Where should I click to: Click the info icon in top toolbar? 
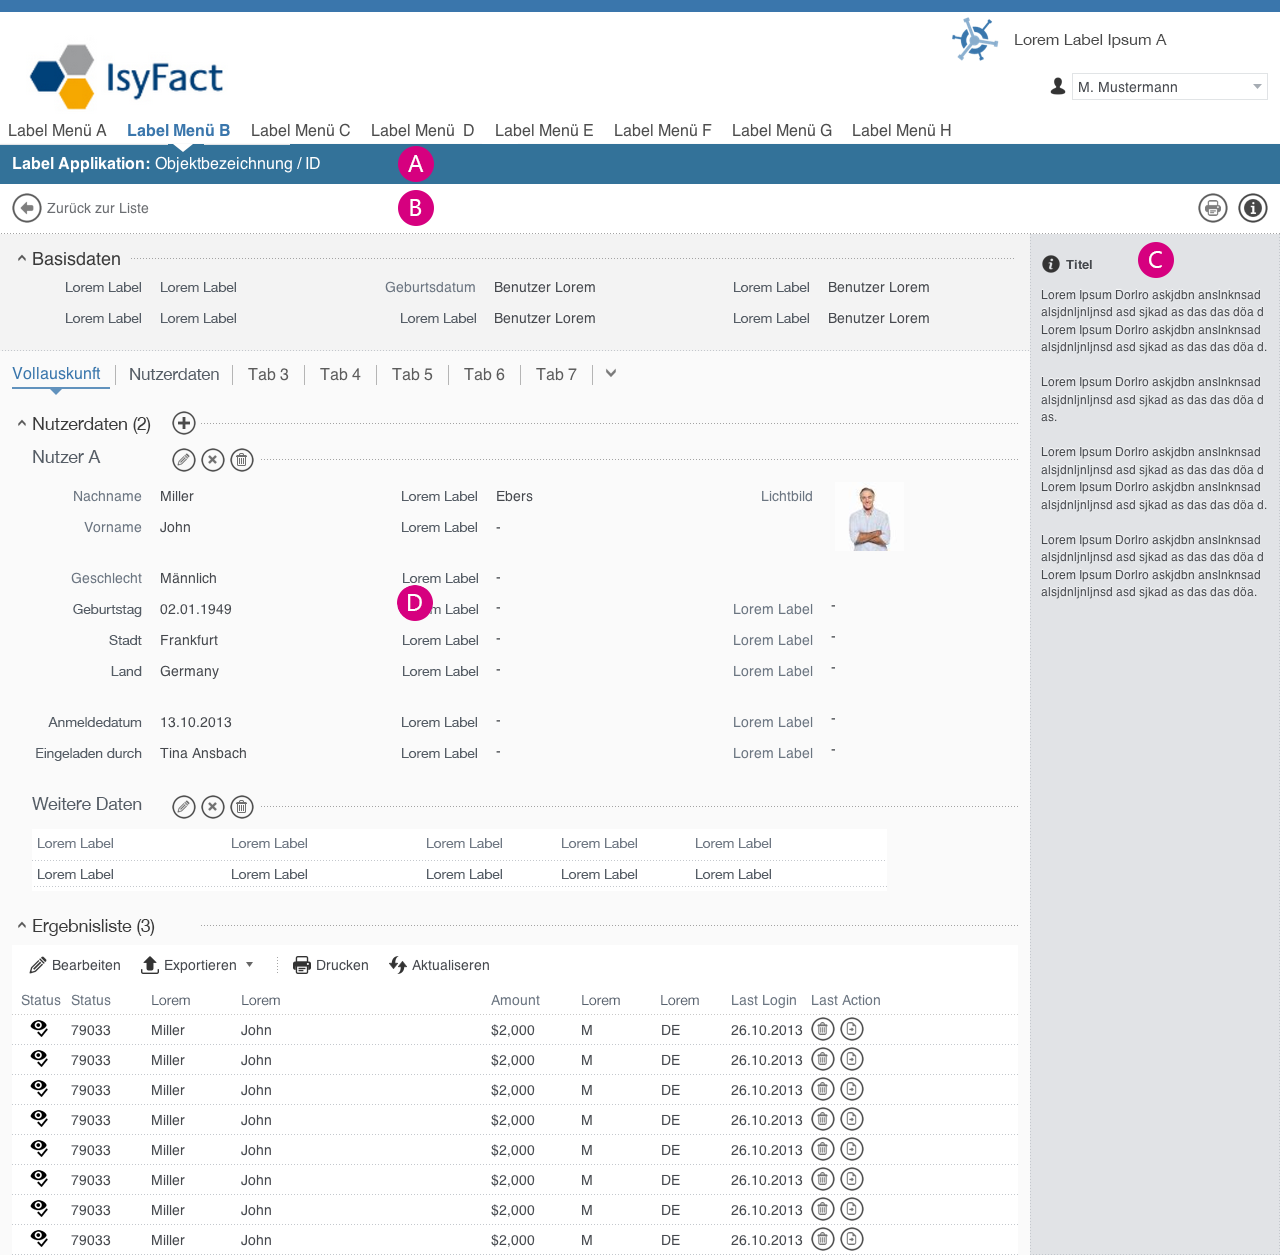1252,208
